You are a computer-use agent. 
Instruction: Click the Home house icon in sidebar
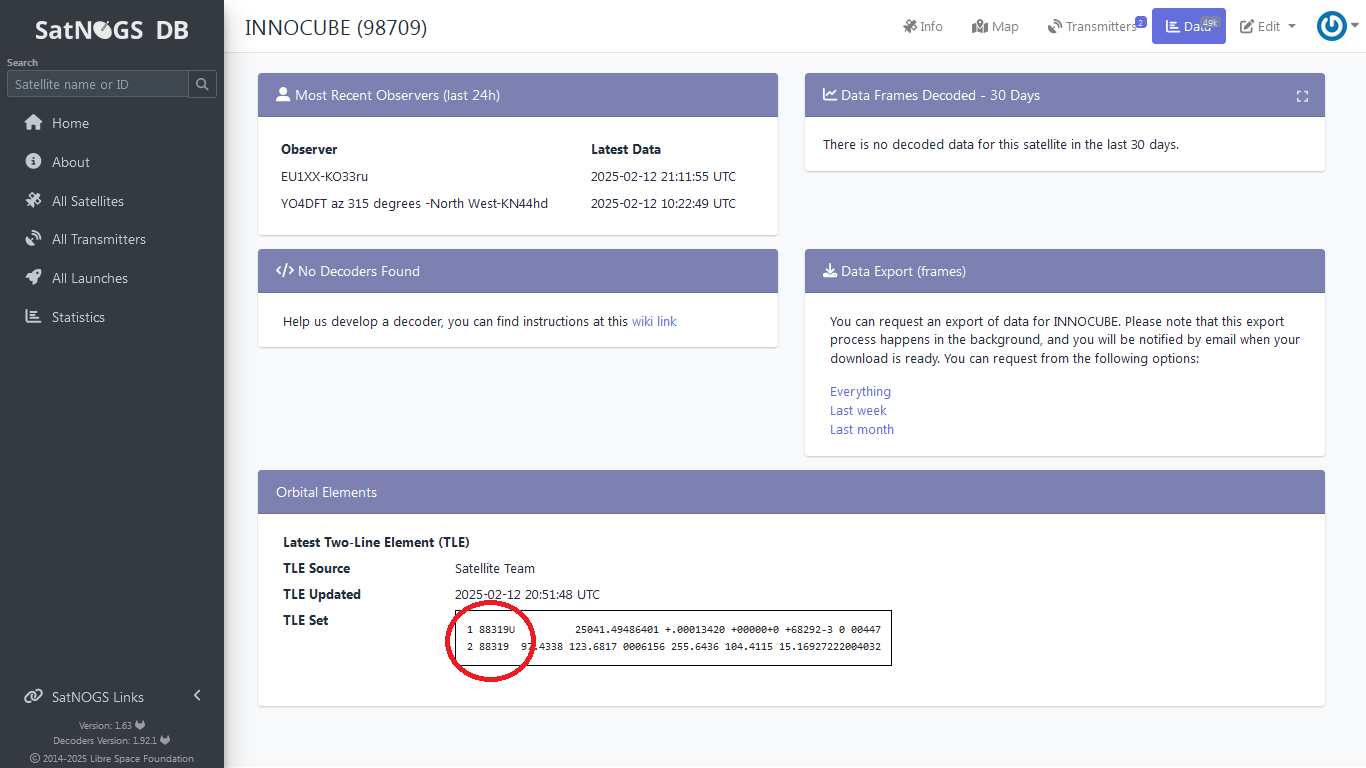click(x=33, y=123)
